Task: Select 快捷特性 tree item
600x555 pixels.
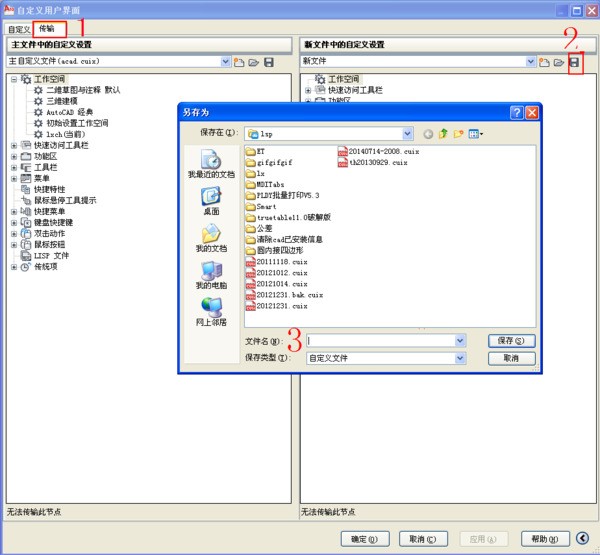Action: (x=50, y=189)
